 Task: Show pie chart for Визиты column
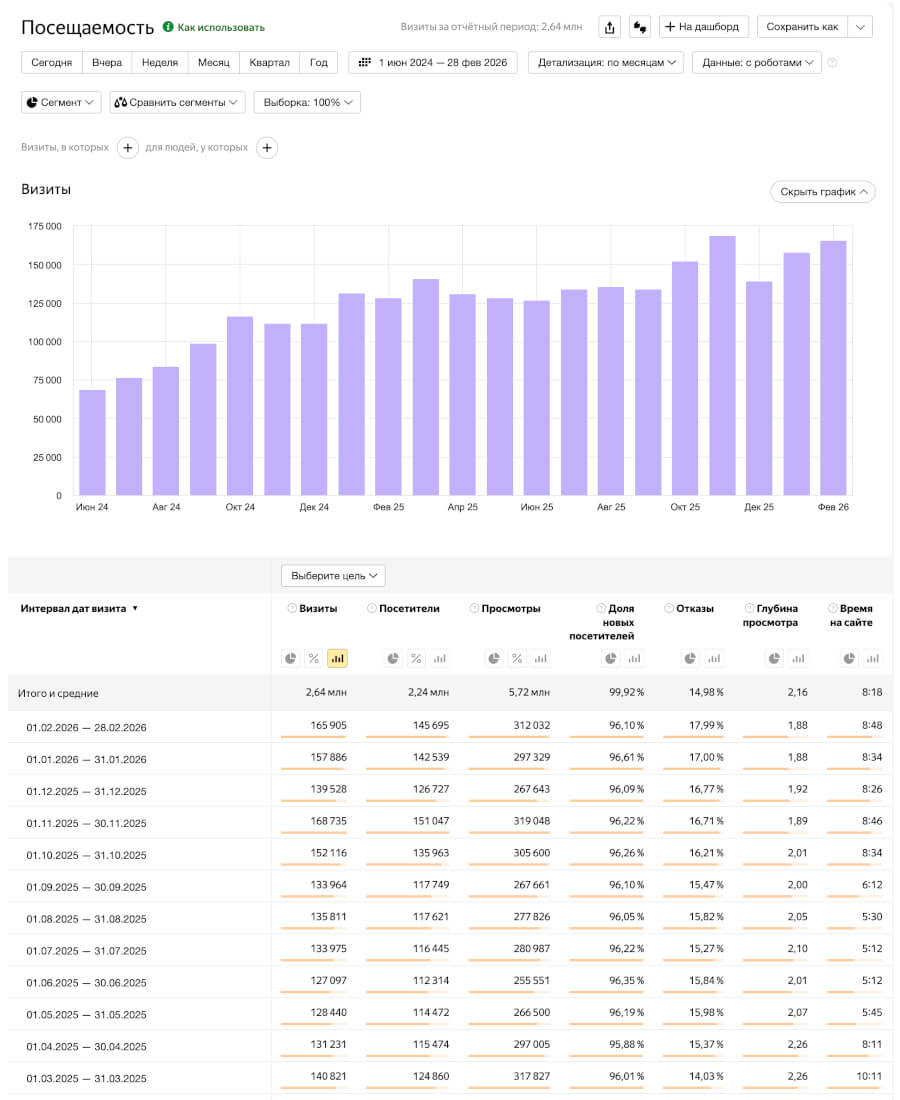[x=290, y=658]
